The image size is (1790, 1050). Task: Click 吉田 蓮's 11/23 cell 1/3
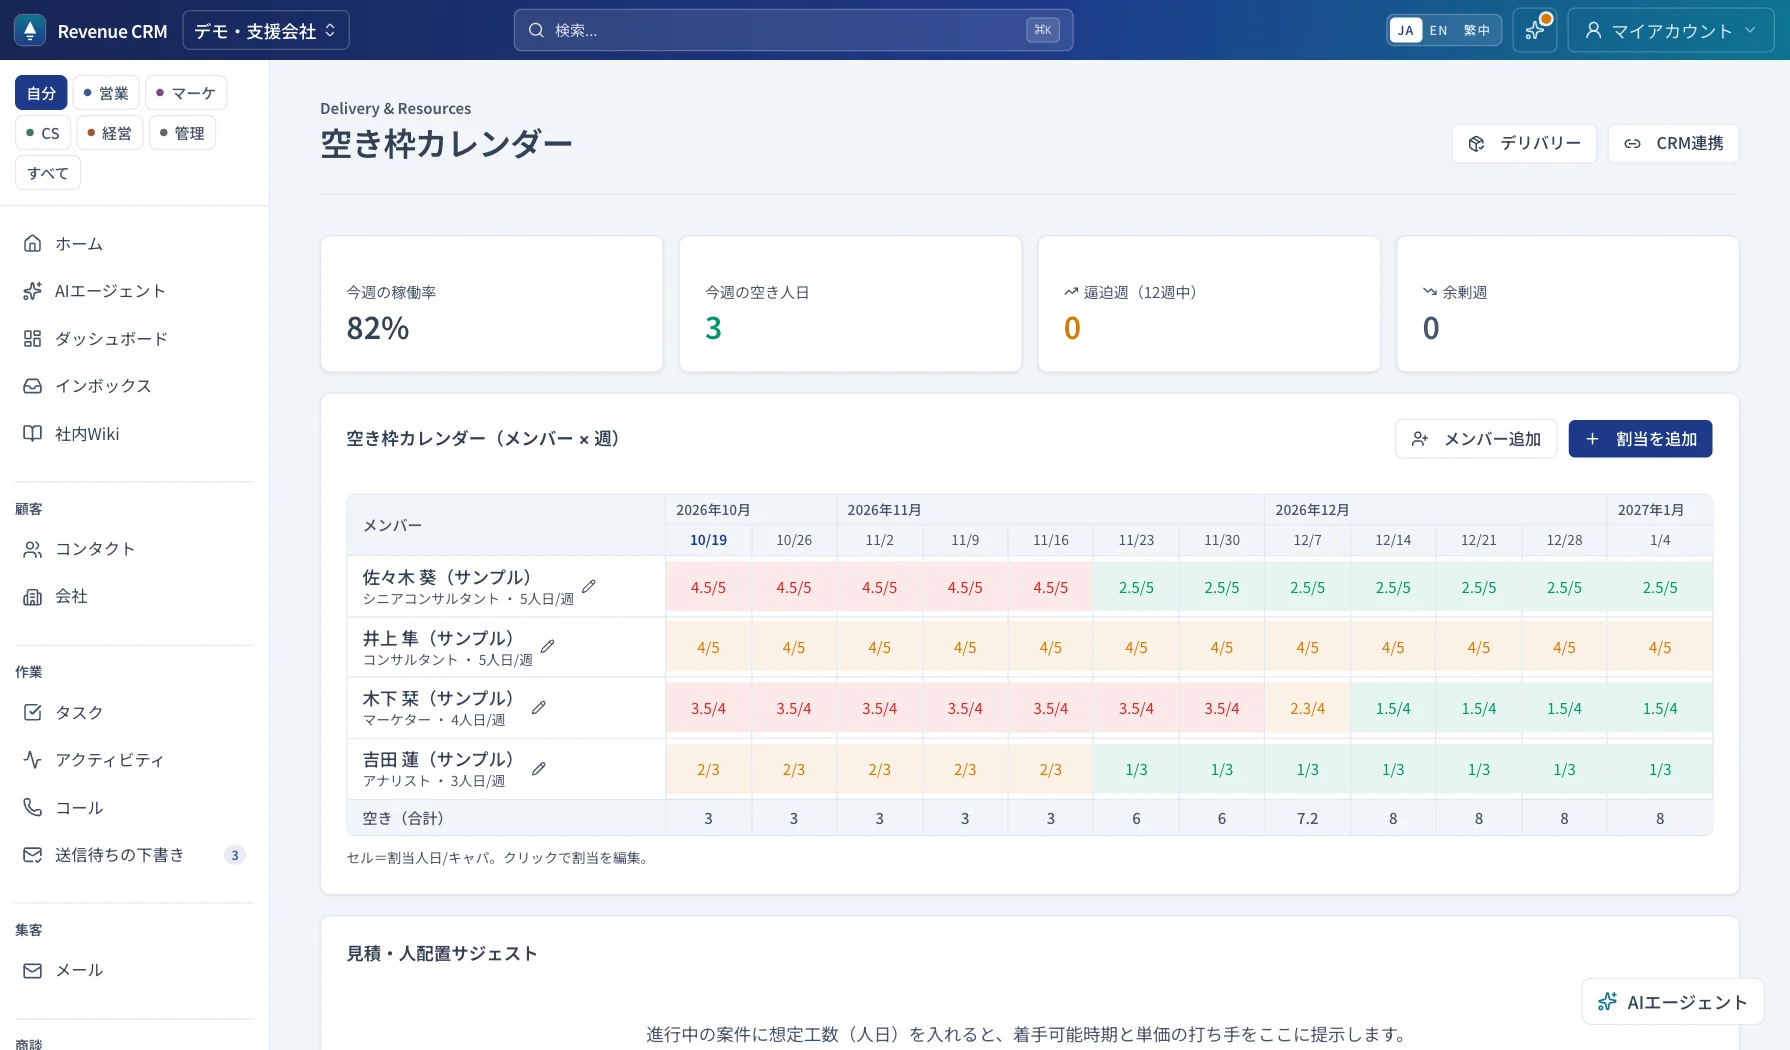[1136, 769]
